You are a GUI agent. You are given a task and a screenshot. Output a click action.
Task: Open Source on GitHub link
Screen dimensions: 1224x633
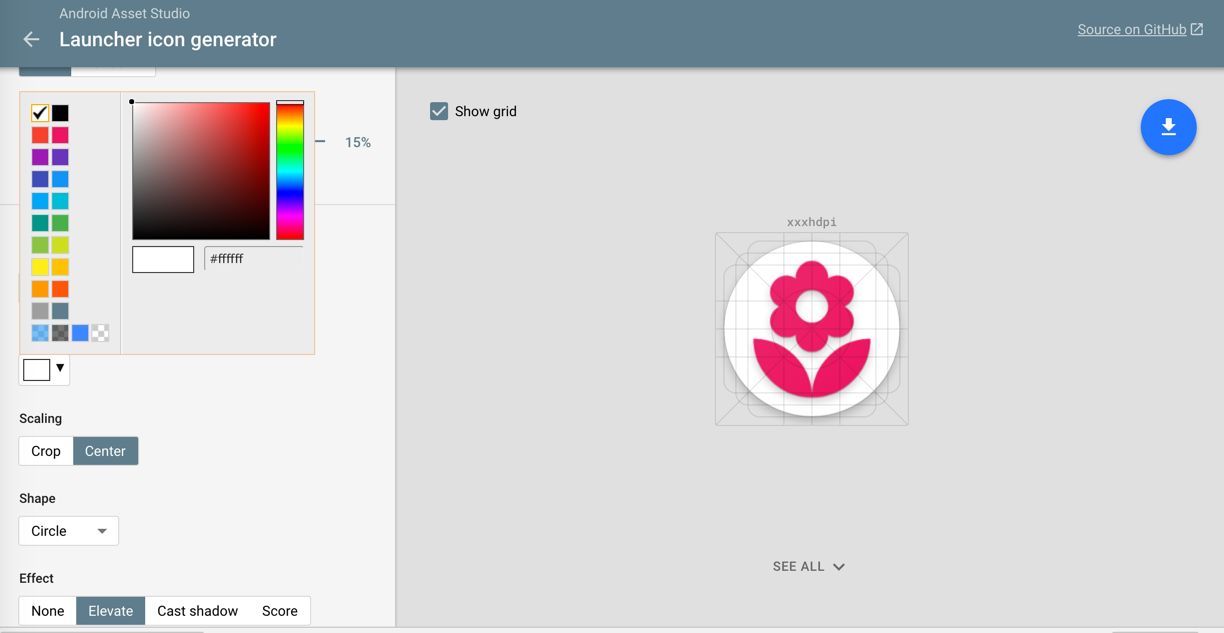(x=1130, y=30)
